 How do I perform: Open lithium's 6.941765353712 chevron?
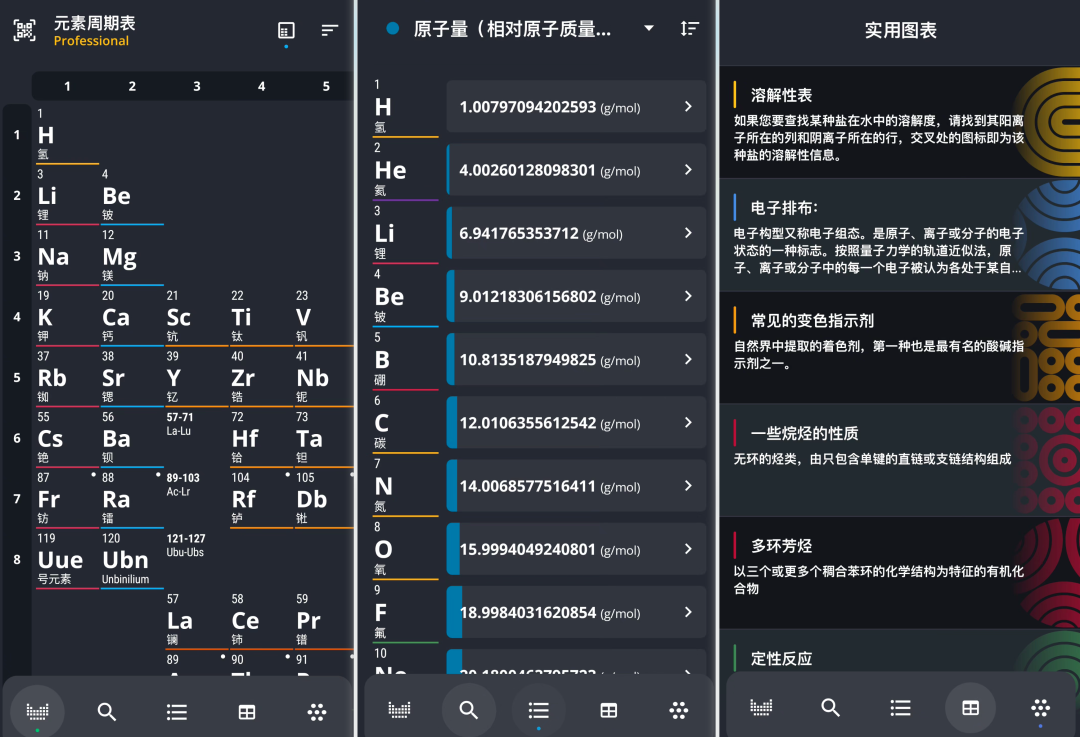click(688, 233)
